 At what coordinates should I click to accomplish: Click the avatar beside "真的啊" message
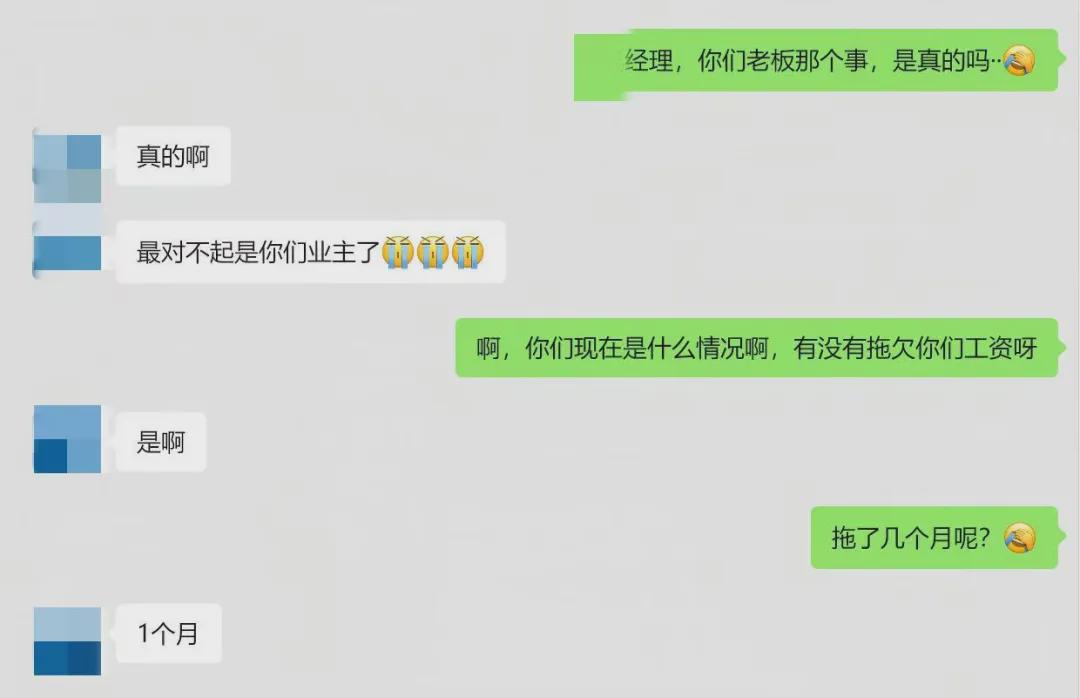coord(68,169)
